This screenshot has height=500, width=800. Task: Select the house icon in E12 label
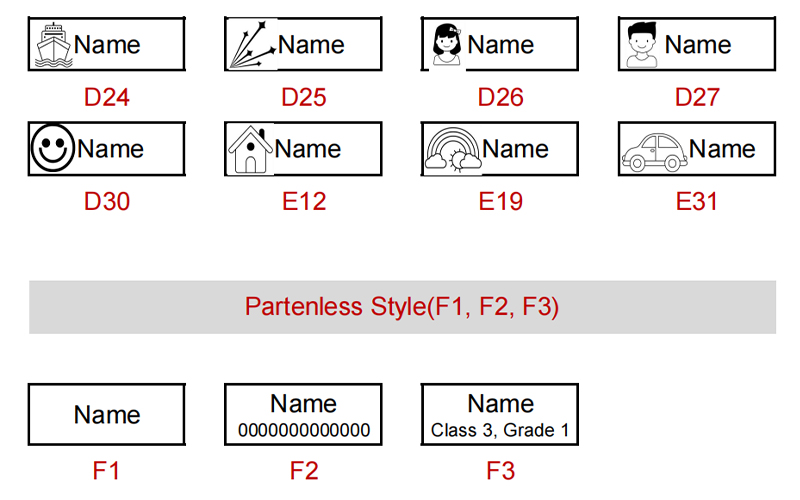point(250,149)
